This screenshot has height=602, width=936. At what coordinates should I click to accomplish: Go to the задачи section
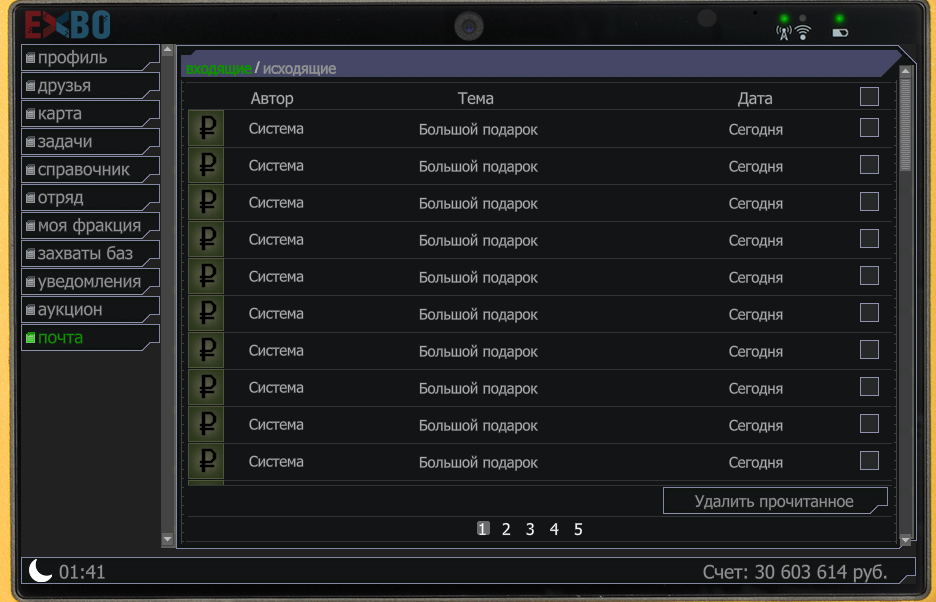(90, 142)
